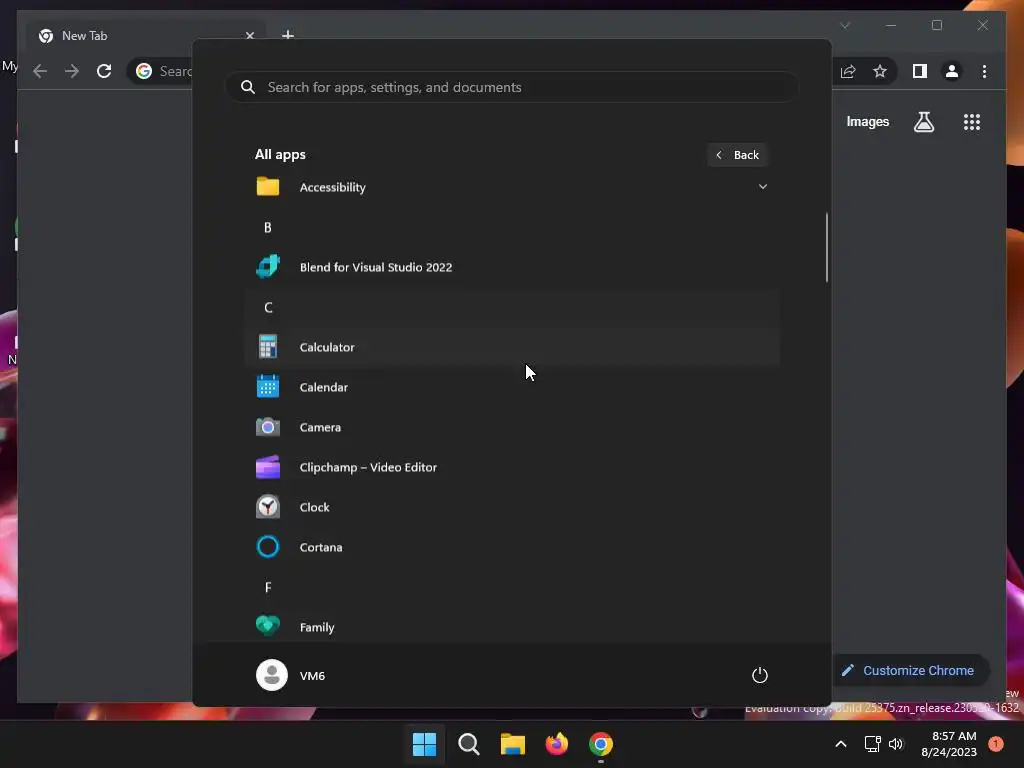Image resolution: width=1024 pixels, height=768 pixels.
Task: Open Google Images link
Action: [867, 121]
